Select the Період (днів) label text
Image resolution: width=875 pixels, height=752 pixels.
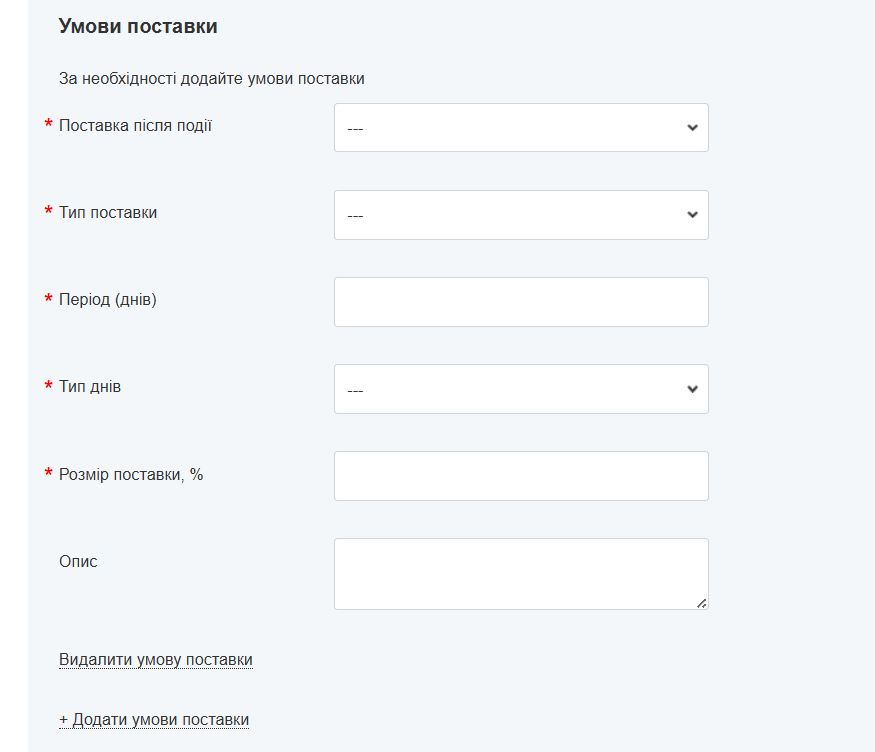(108, 300)
